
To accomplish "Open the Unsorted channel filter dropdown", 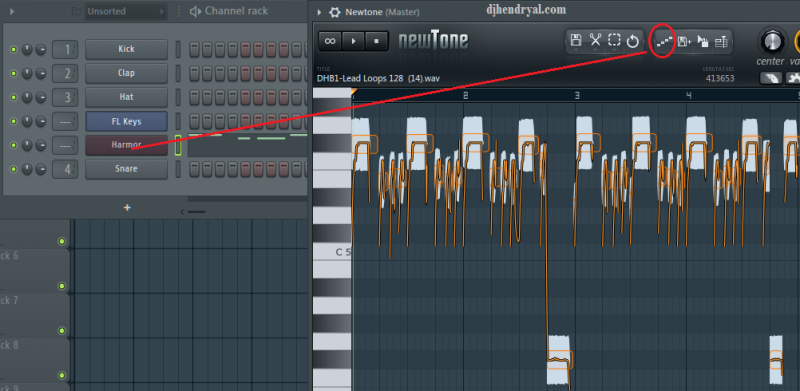I will click(126, 11).
